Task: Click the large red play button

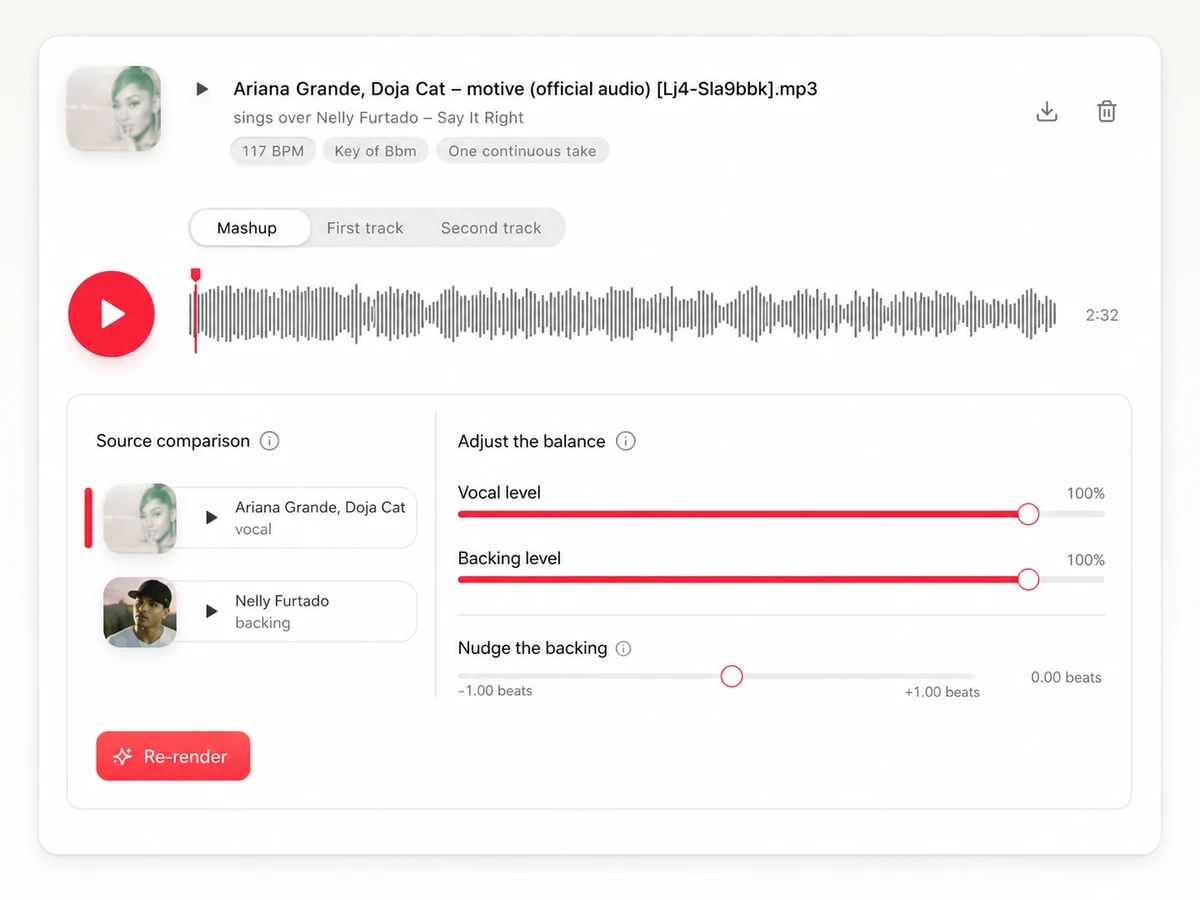Action: click(111, 314)
